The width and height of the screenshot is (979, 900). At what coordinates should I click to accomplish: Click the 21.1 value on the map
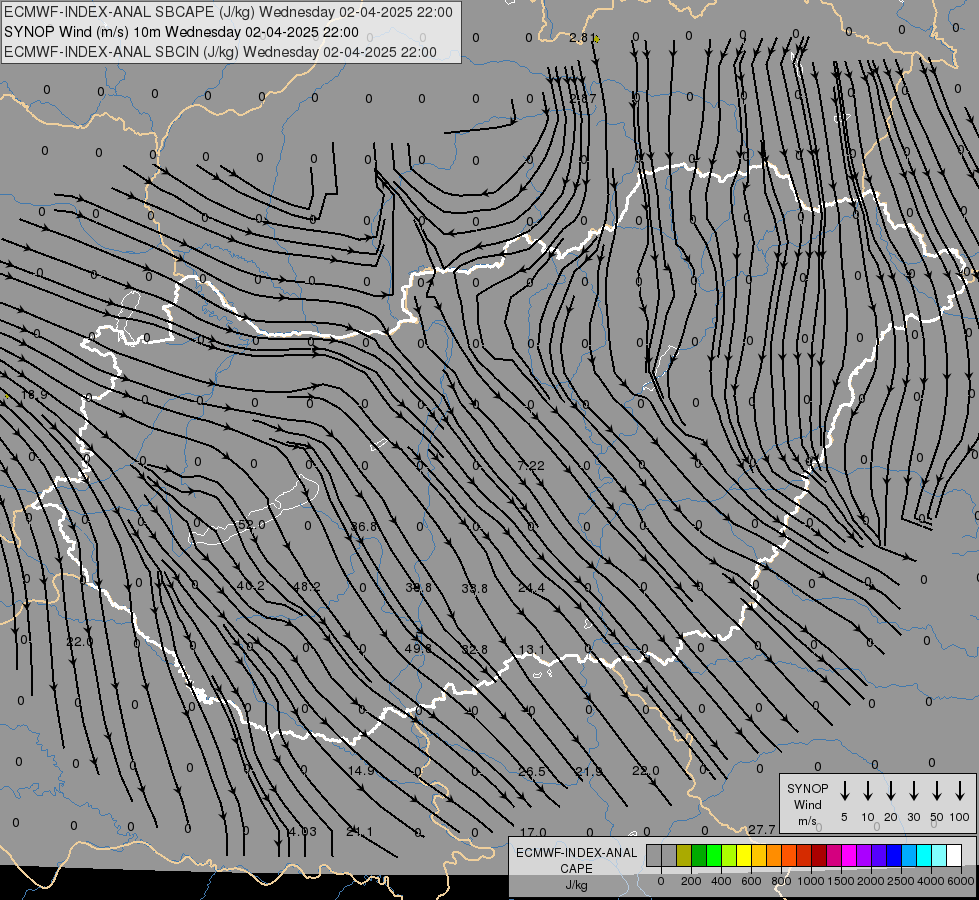(359, 832)
